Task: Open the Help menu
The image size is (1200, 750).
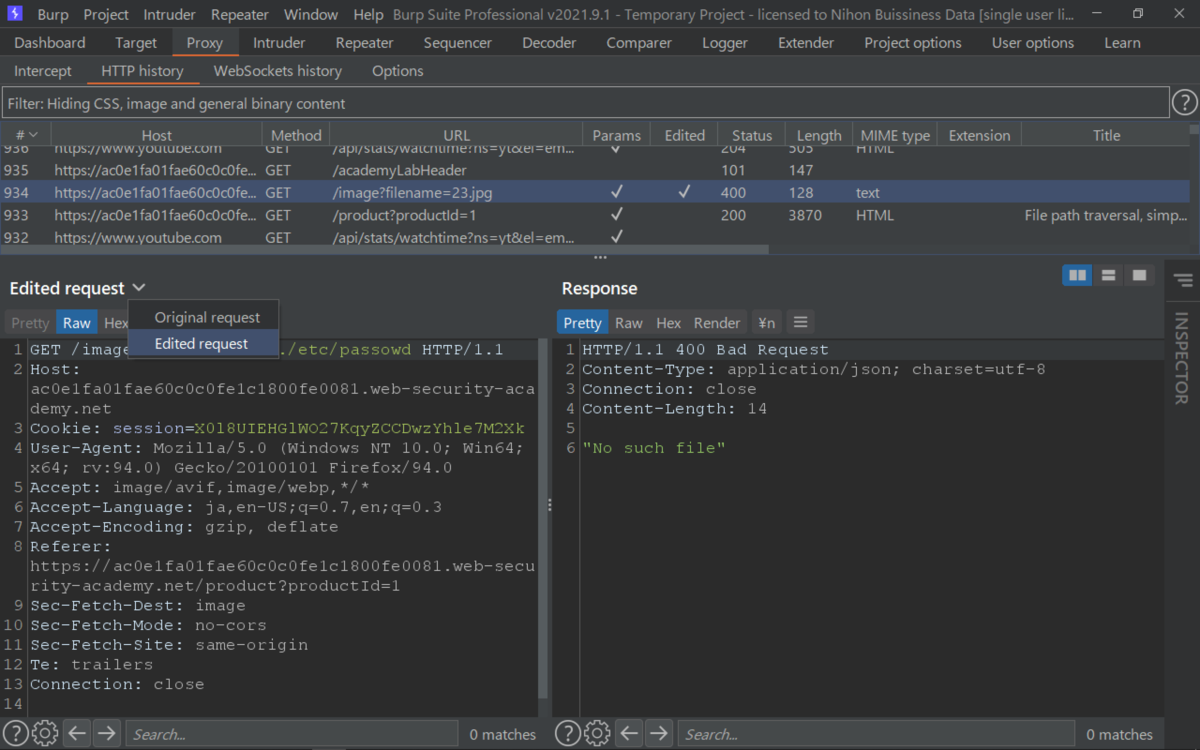Action: point(368,14)
